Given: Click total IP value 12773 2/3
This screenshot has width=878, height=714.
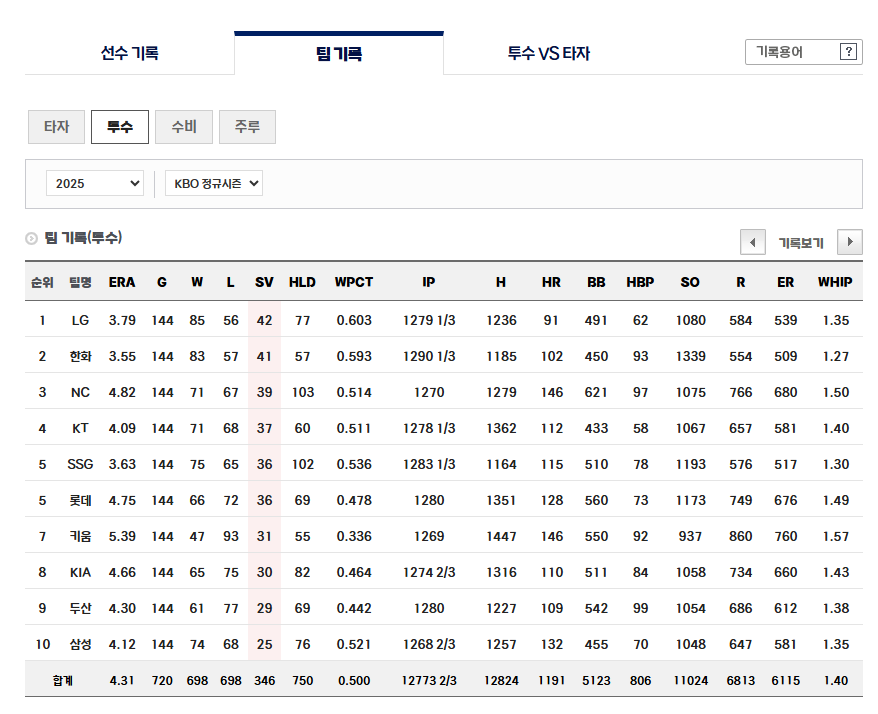Looking at the screenshot, I should point(429,680).
